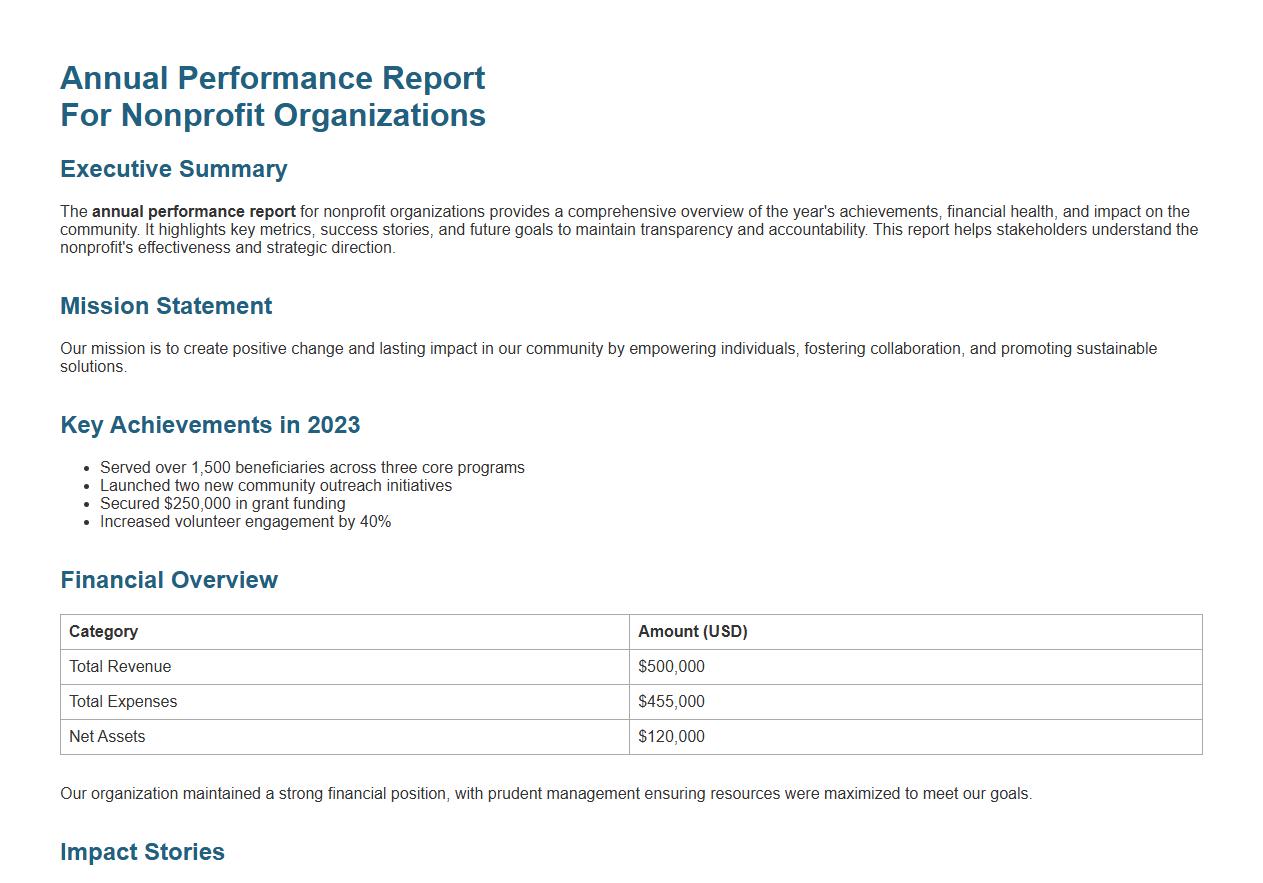This screenshot has width=1263, height=883.
Task: Select the Total Revenue table row
Action: tap(120, 666)
